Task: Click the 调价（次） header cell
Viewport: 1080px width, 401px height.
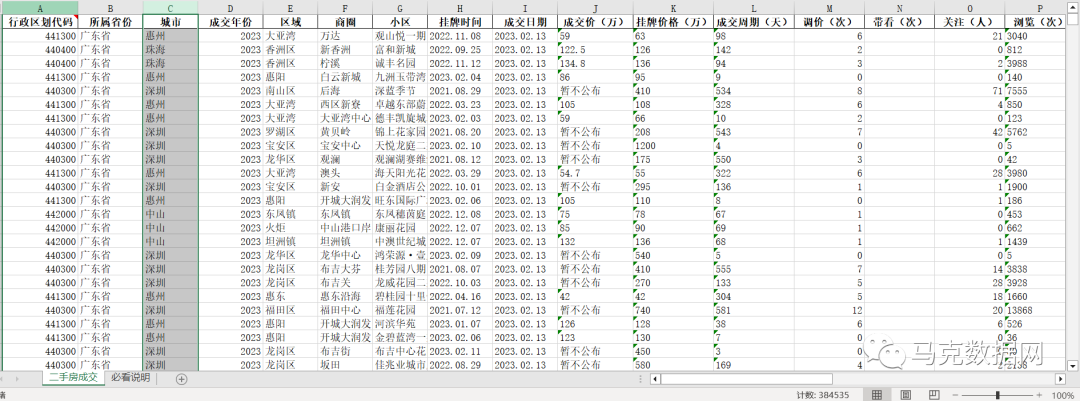Action: 829,21
